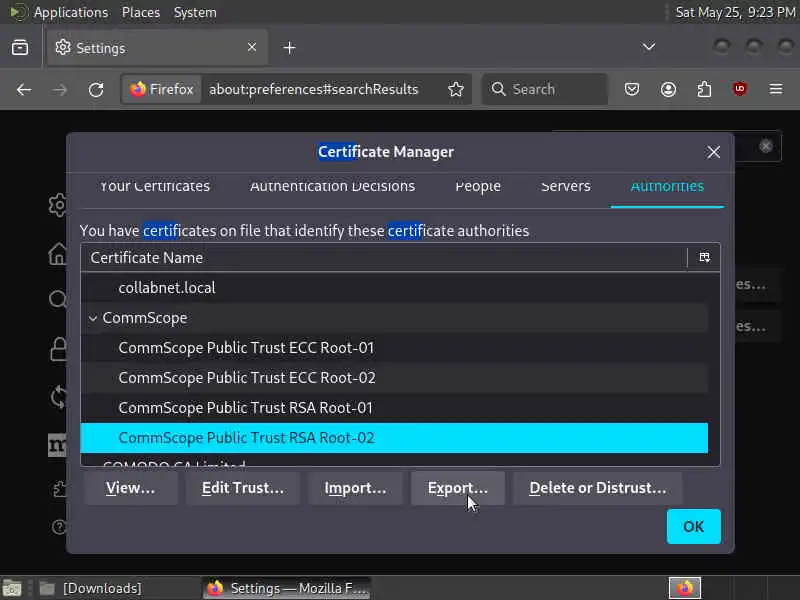Click the Firefox View icon
Image resolution: width=800 pixels, height=600 pixels.
point(20,47)
